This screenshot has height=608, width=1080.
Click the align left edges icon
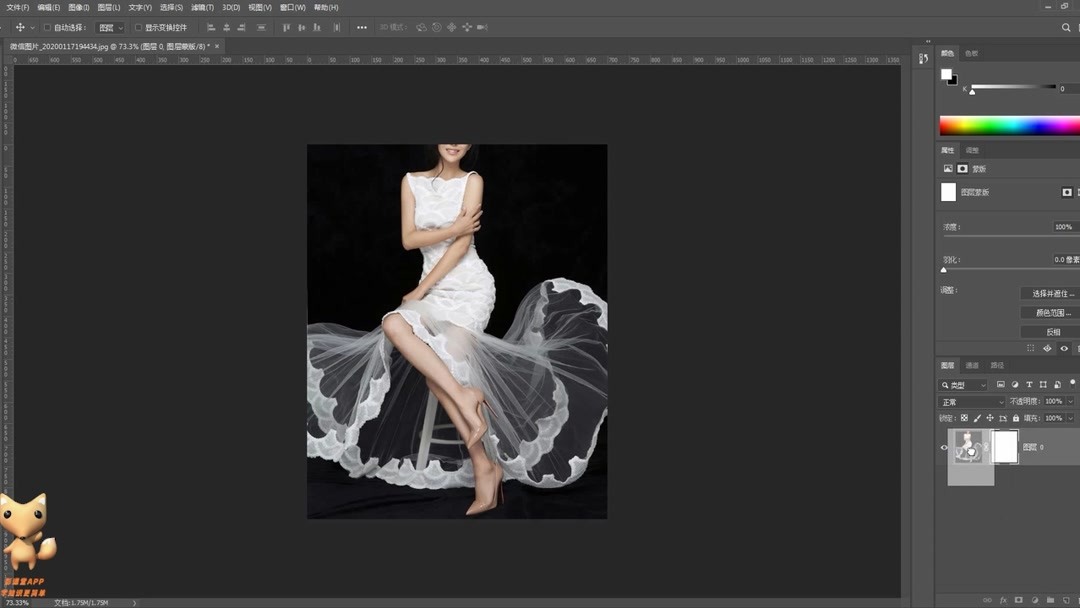211,28
